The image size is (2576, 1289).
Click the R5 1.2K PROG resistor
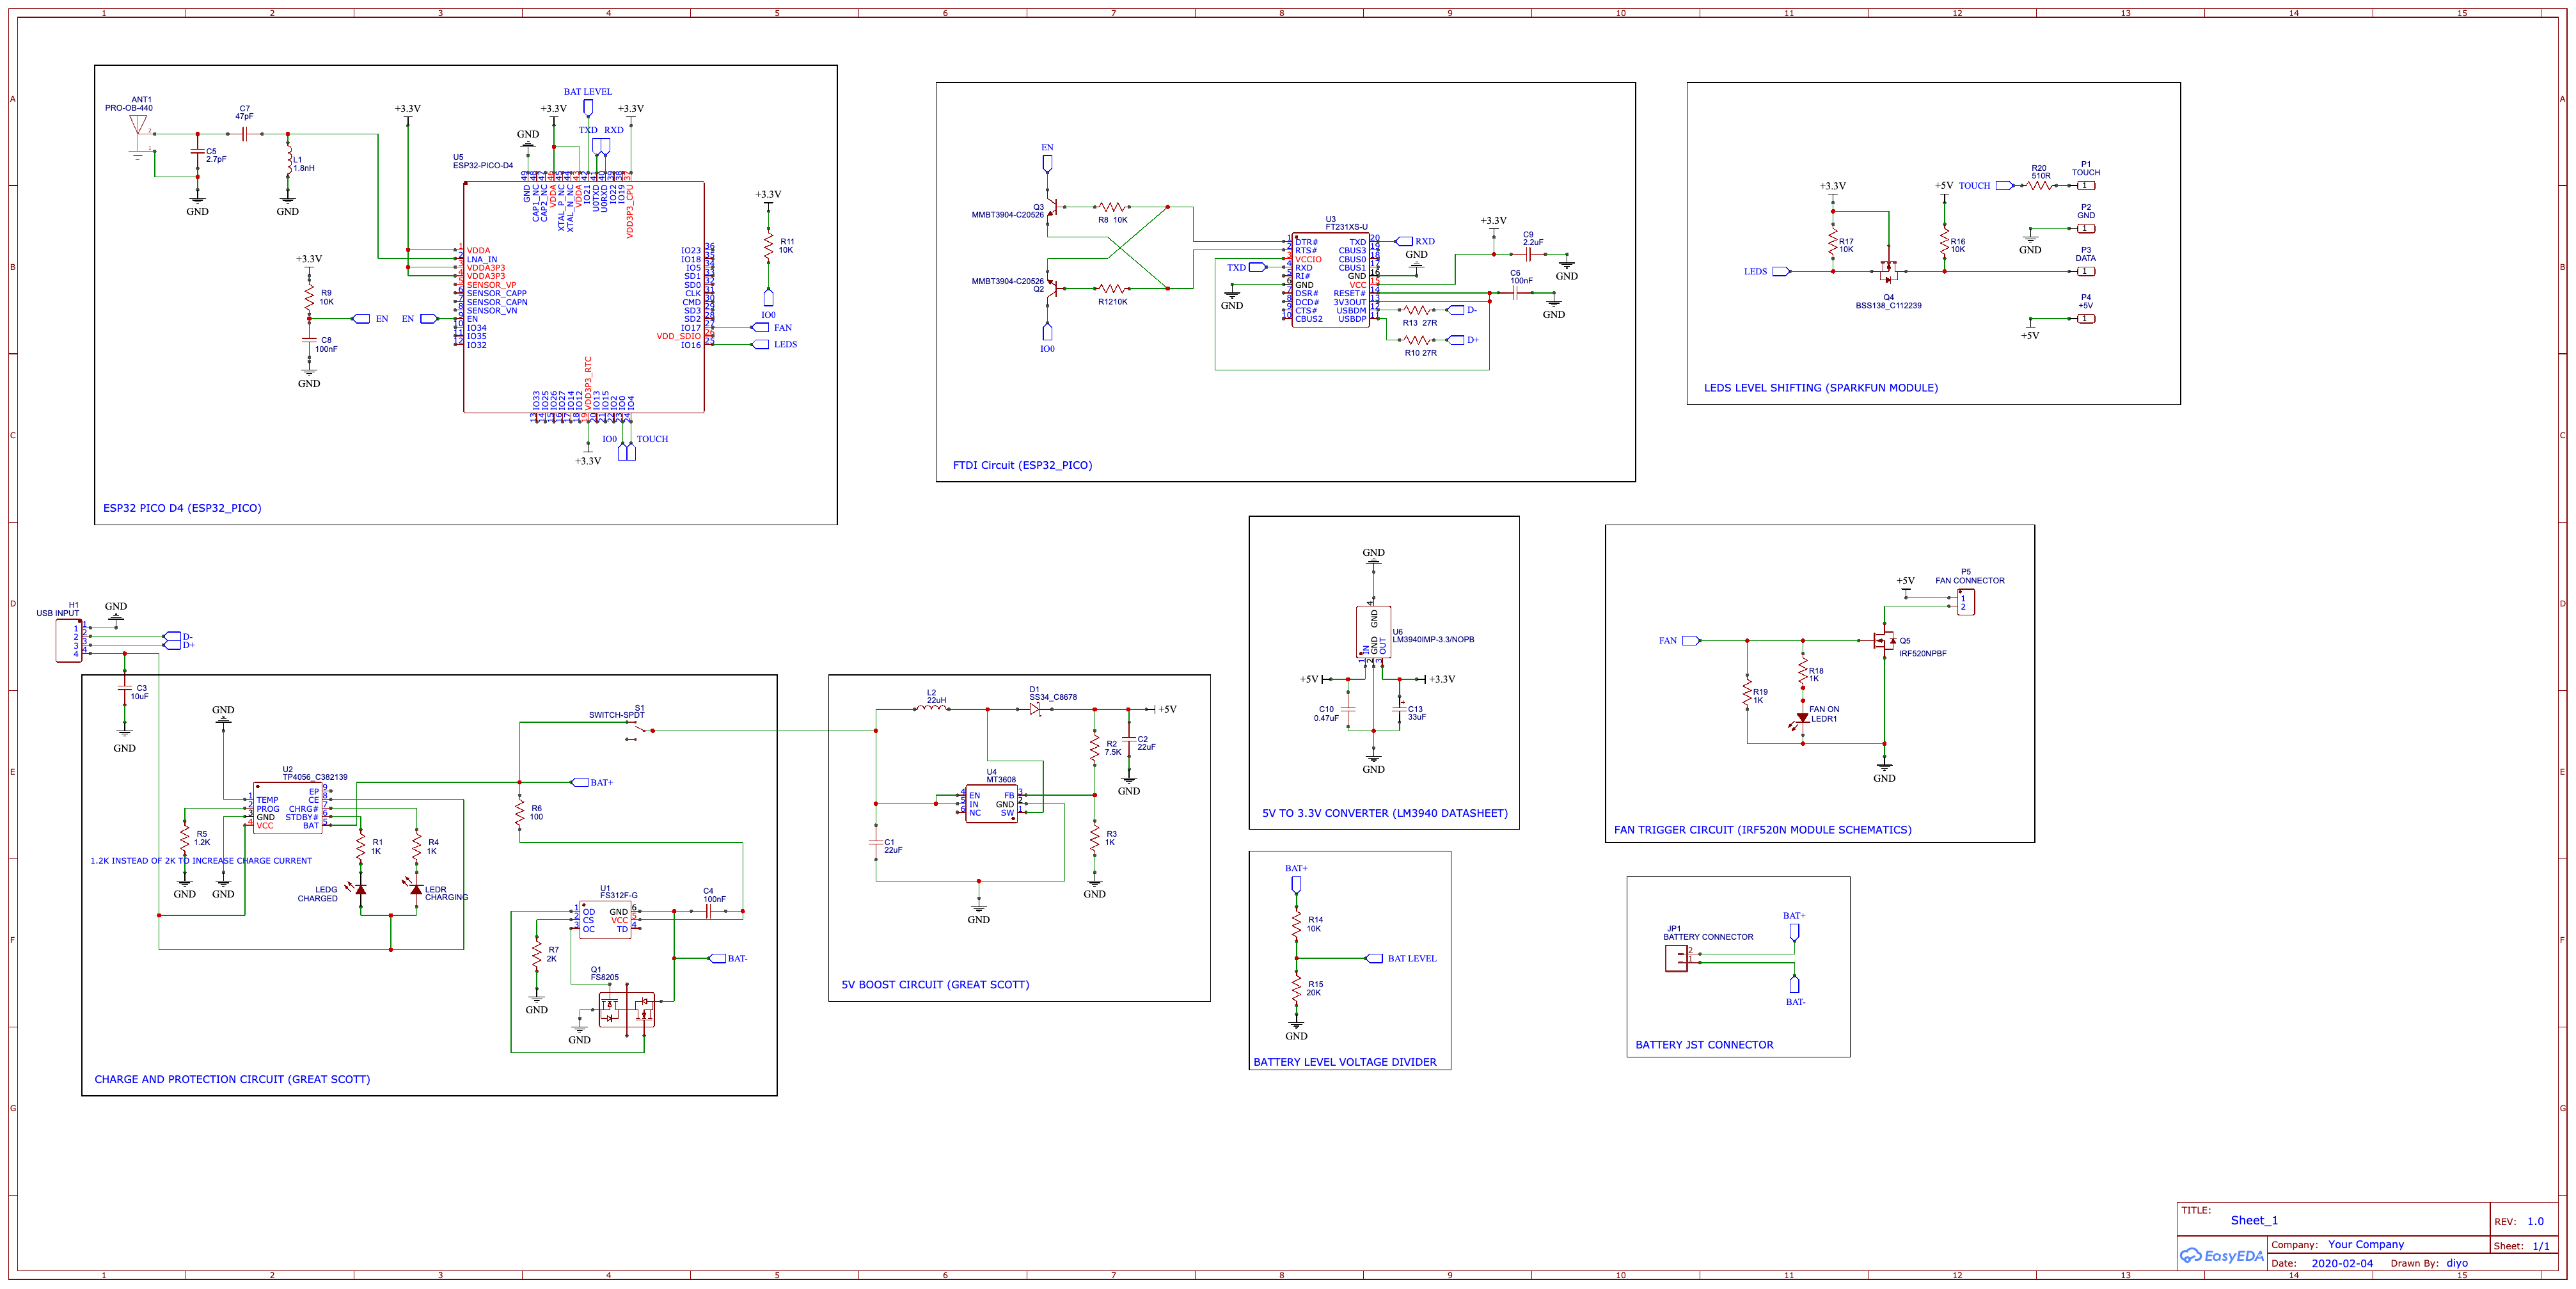click(185, 838)
